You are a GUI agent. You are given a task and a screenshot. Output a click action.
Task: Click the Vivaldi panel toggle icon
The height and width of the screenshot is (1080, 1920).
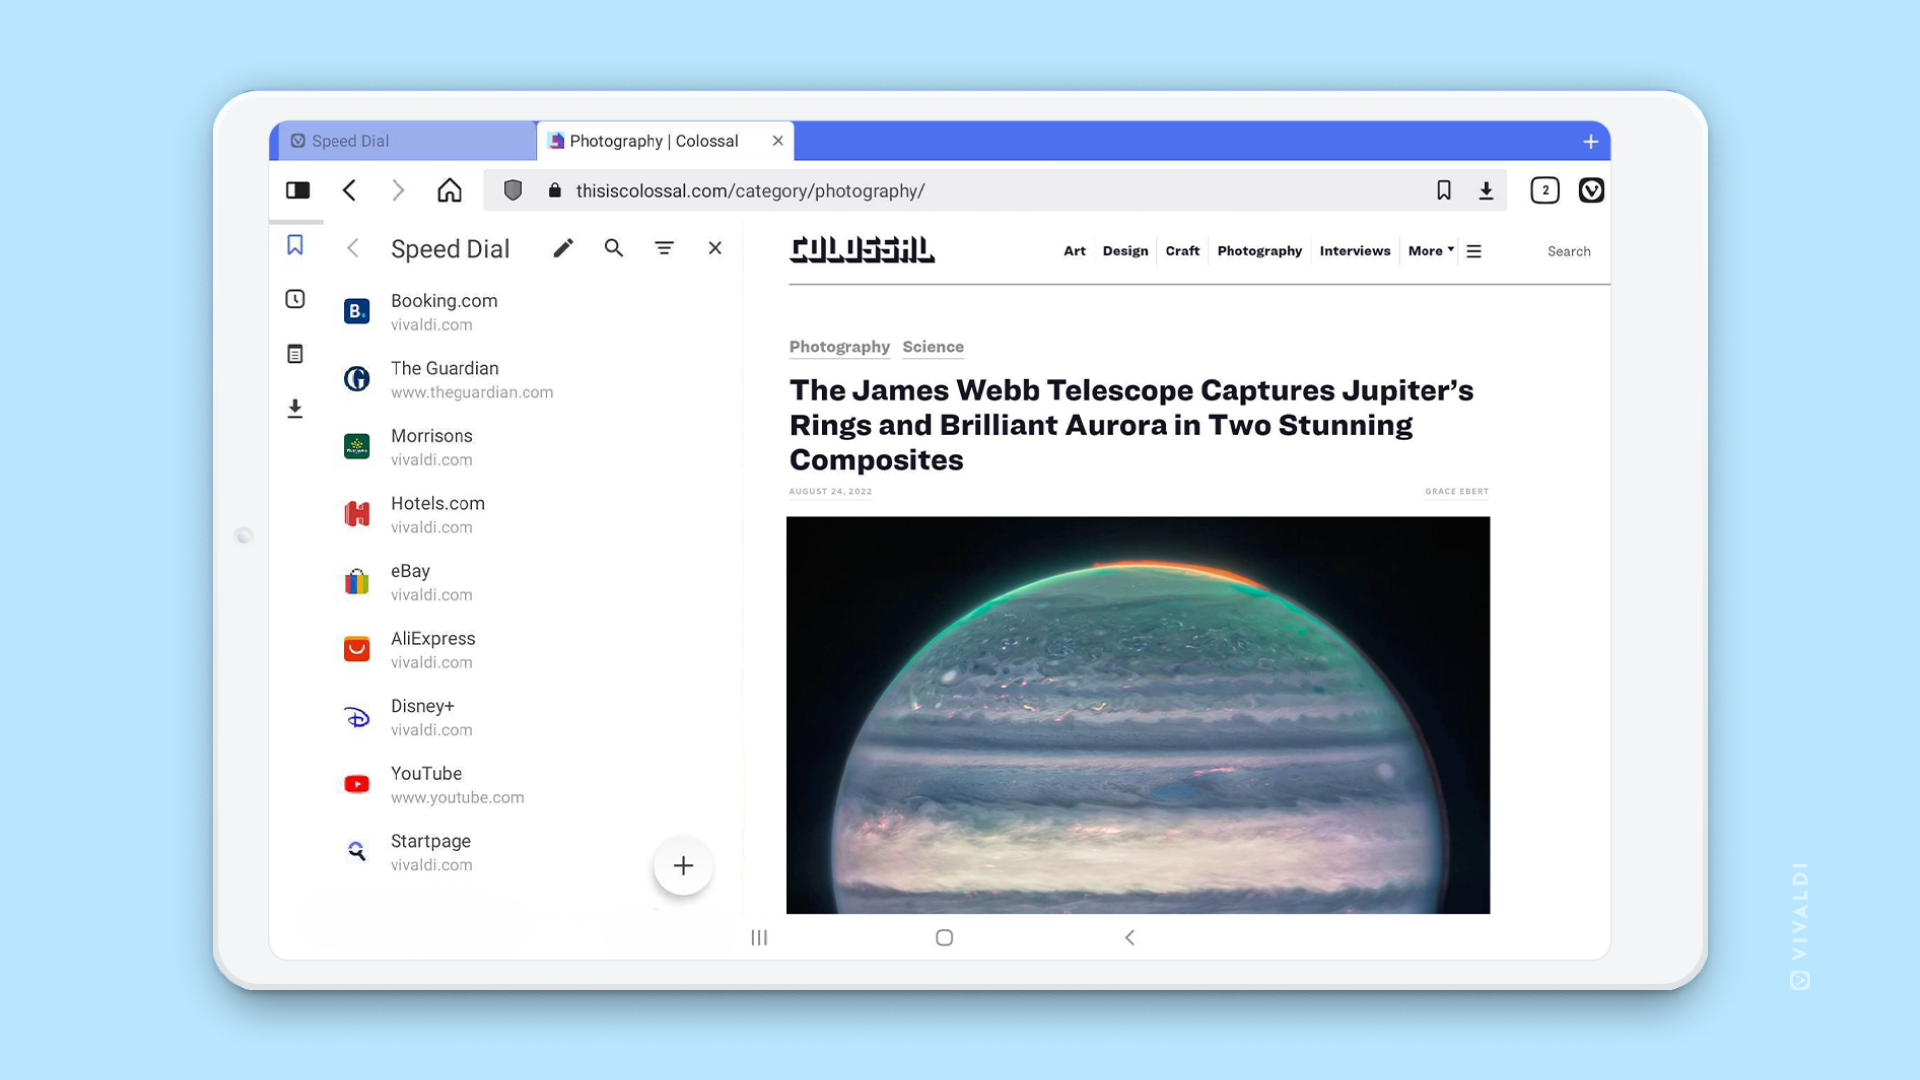297,190
